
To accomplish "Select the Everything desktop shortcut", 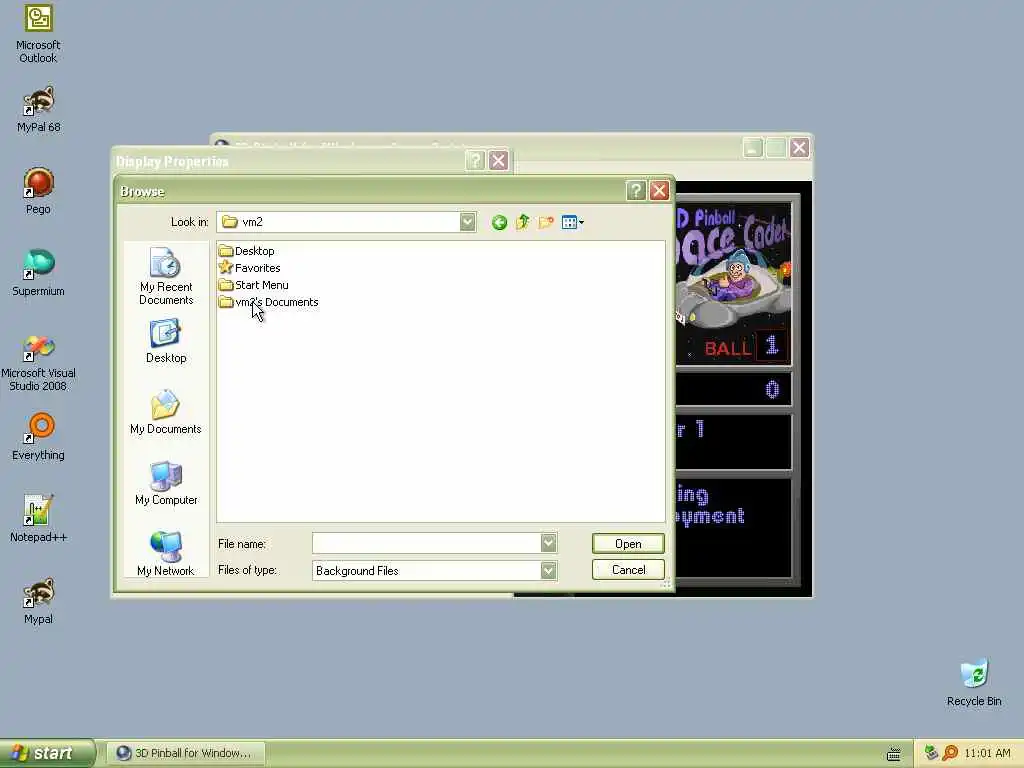I will point(38,437).
